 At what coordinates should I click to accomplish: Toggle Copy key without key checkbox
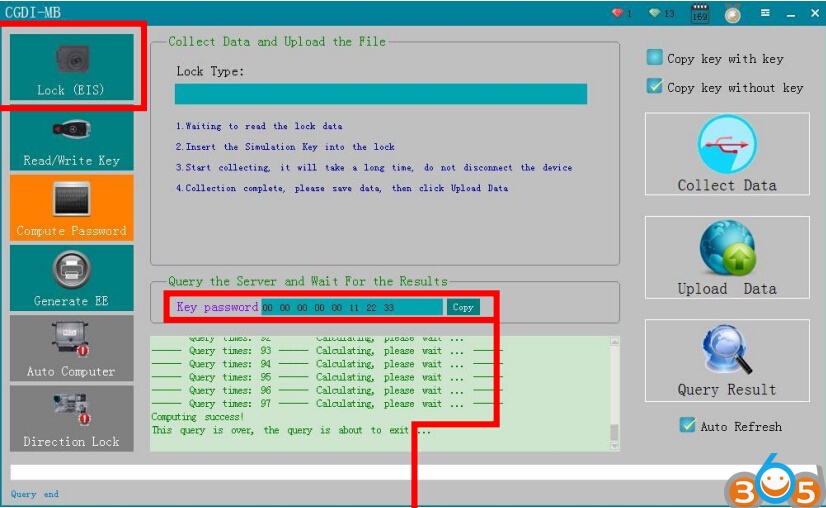pos(654,86)
